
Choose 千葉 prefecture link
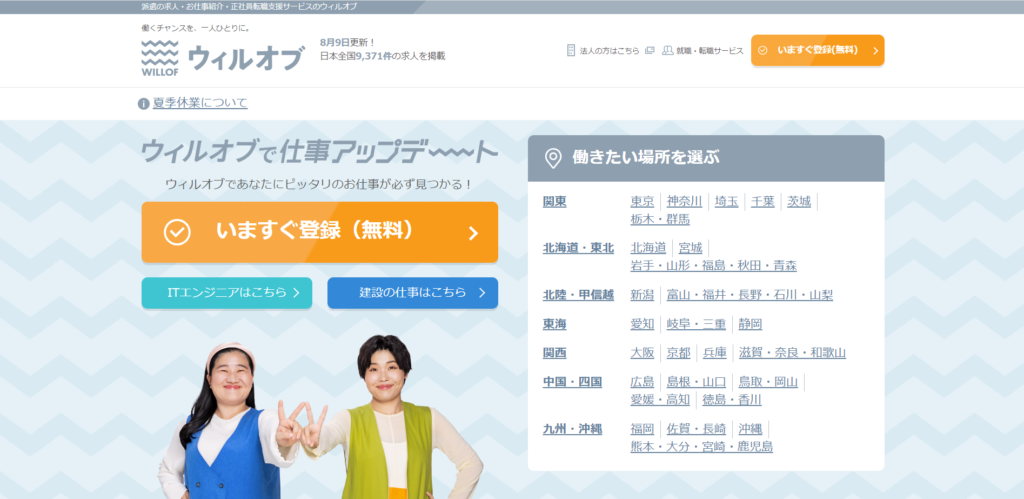(x=763, y=201)
